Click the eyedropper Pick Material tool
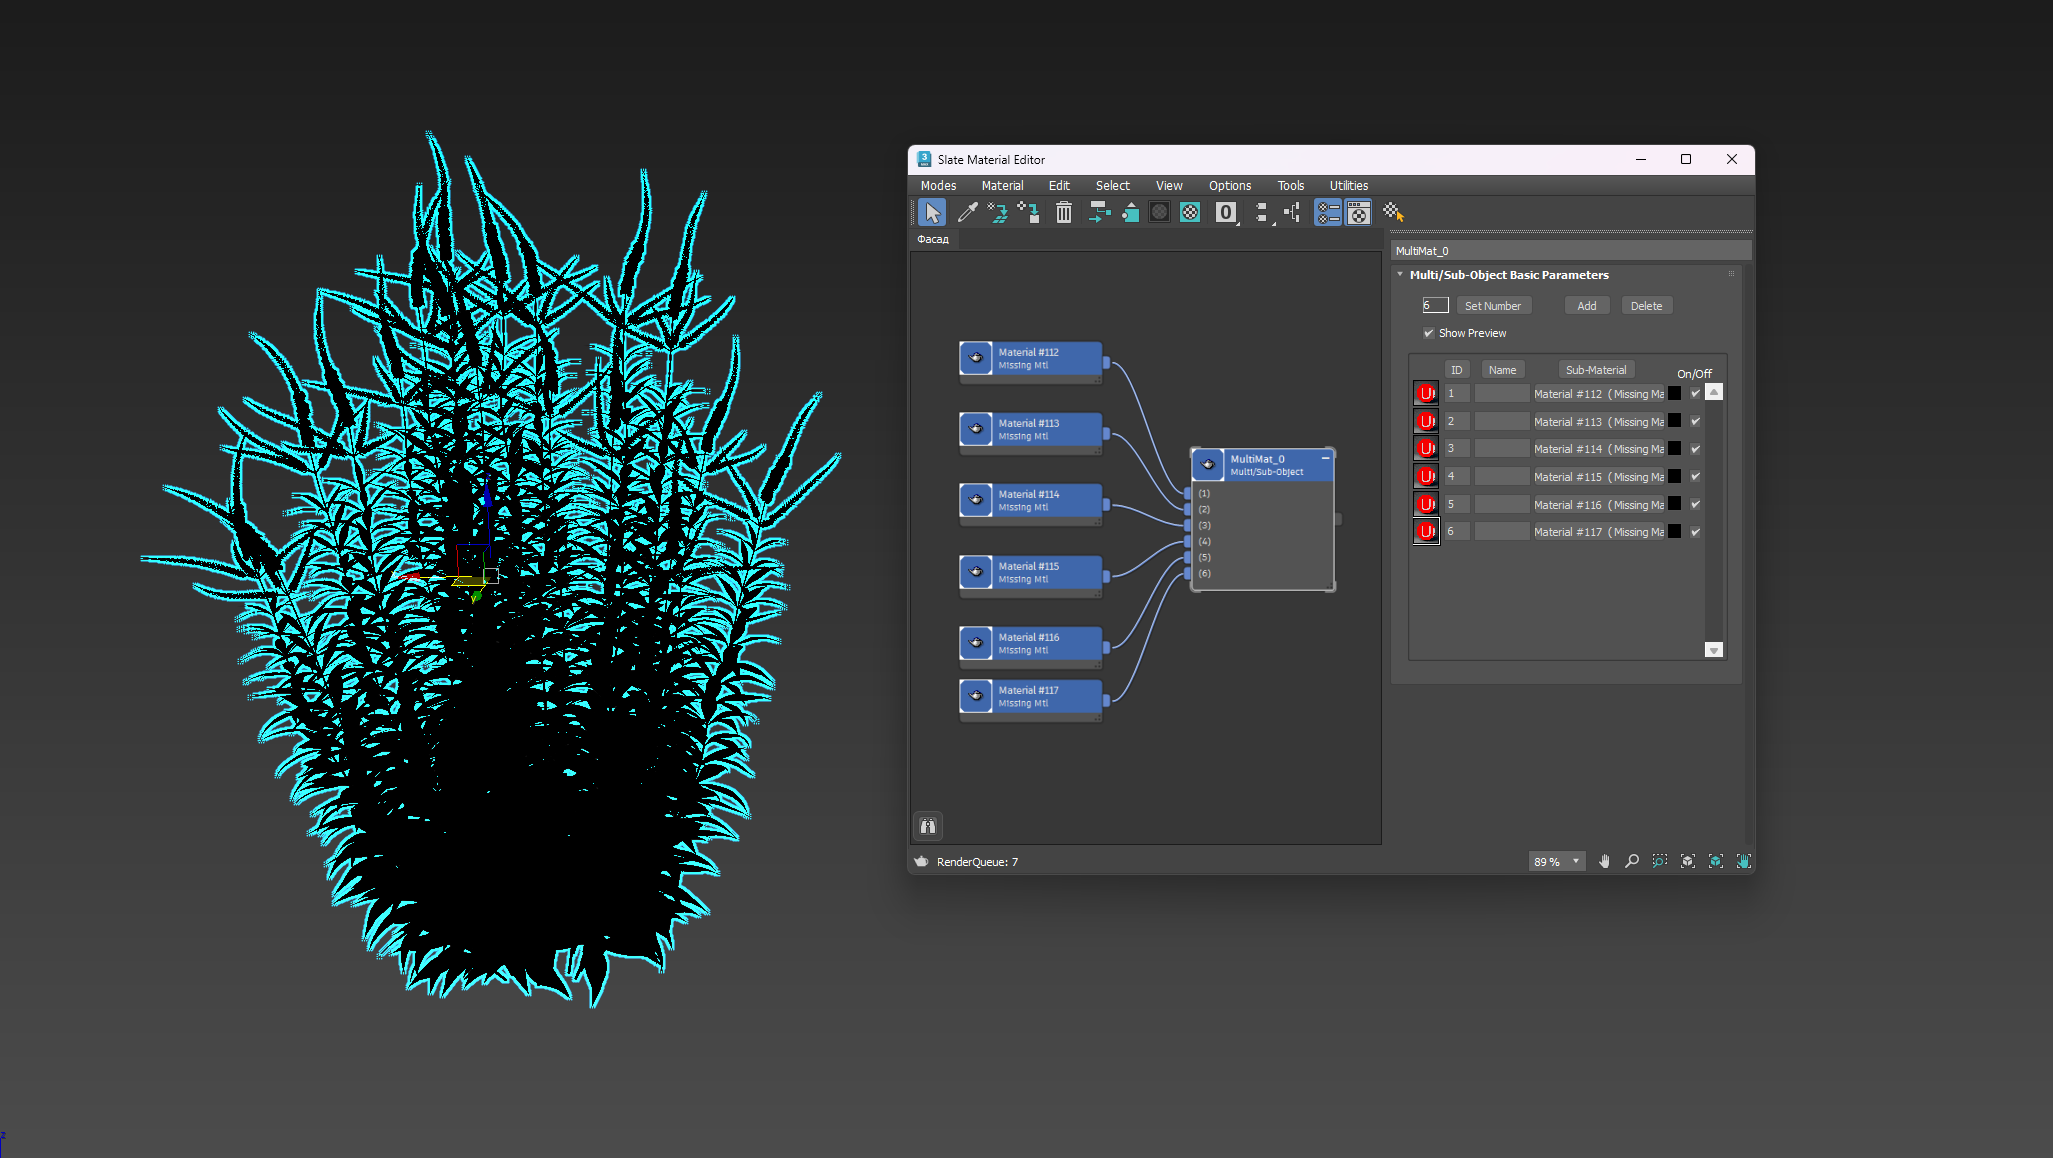This screenshot has width=2053, height=1158. tap(967, 213)
